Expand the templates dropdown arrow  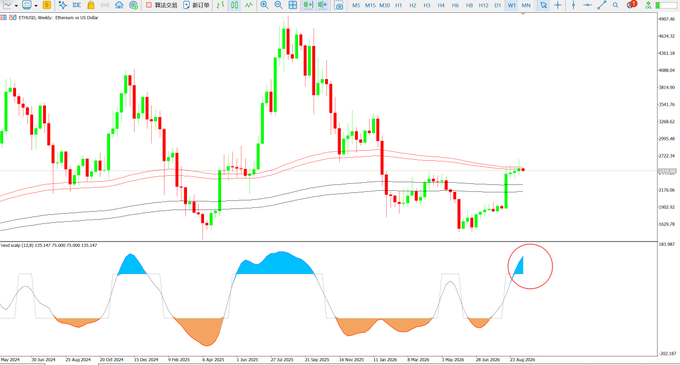[x=36, y=6]
